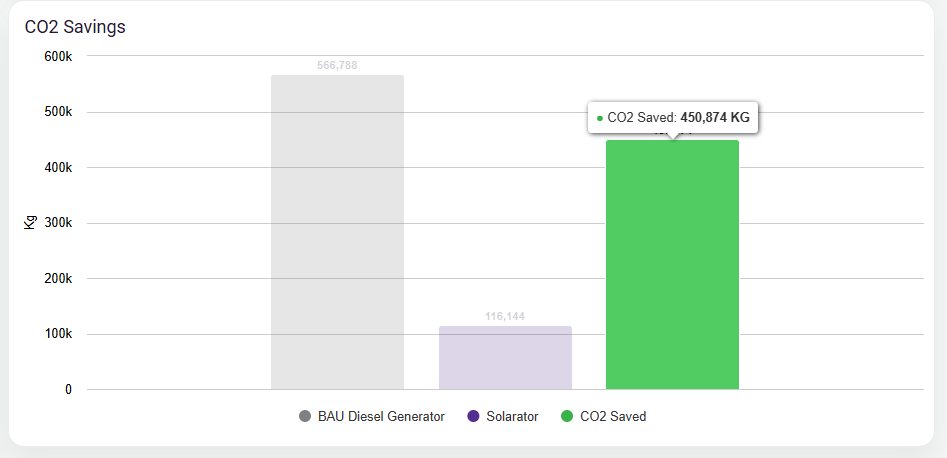This screenshot has height=458, width=947.
Task: Click the small green dot inside the tooltip
Action: coord(600,118)
